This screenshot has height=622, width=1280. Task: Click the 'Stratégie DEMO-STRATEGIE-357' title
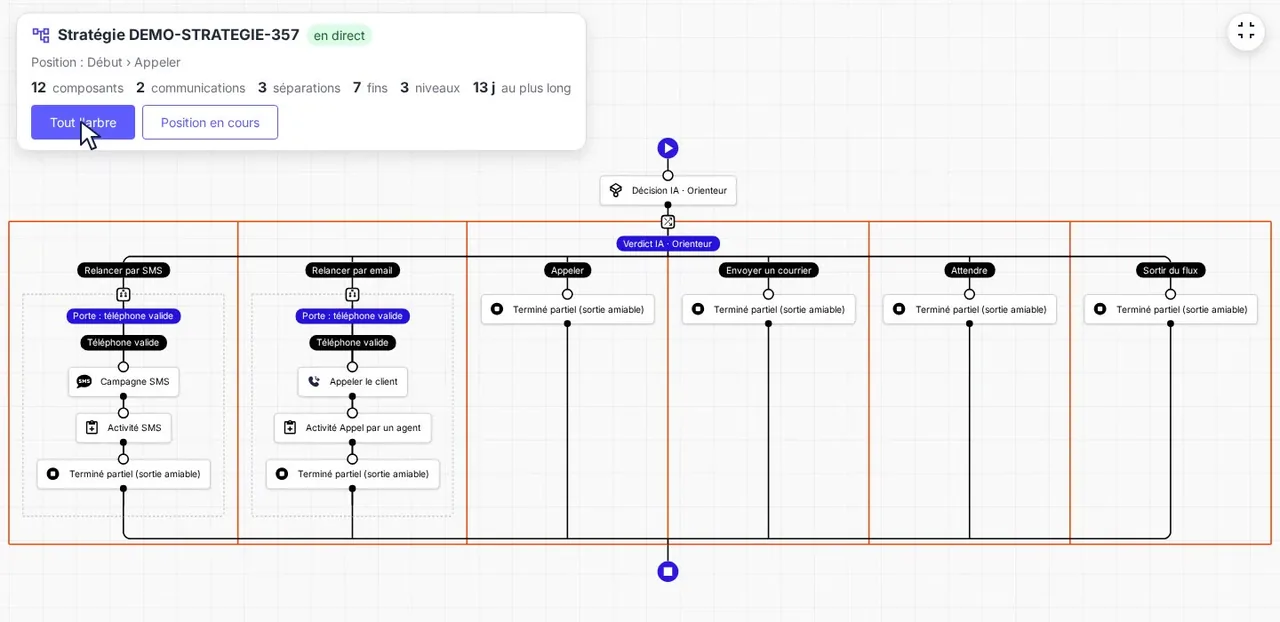pyautogui.click(x=178, y=34)
